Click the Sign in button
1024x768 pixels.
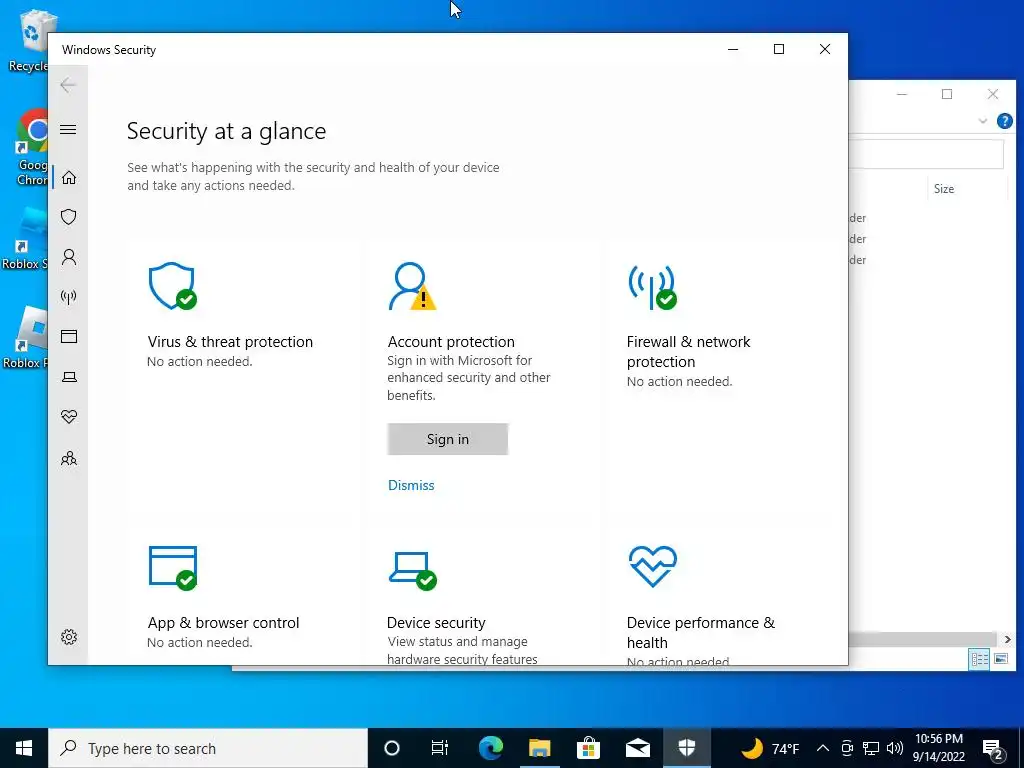pos(447,439)
